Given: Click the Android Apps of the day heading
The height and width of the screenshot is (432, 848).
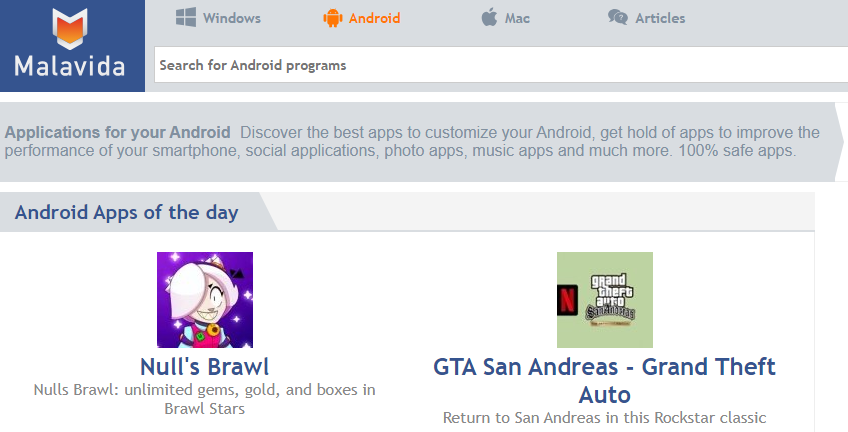Looking at the screenshot, I should (x=127, y=212).
